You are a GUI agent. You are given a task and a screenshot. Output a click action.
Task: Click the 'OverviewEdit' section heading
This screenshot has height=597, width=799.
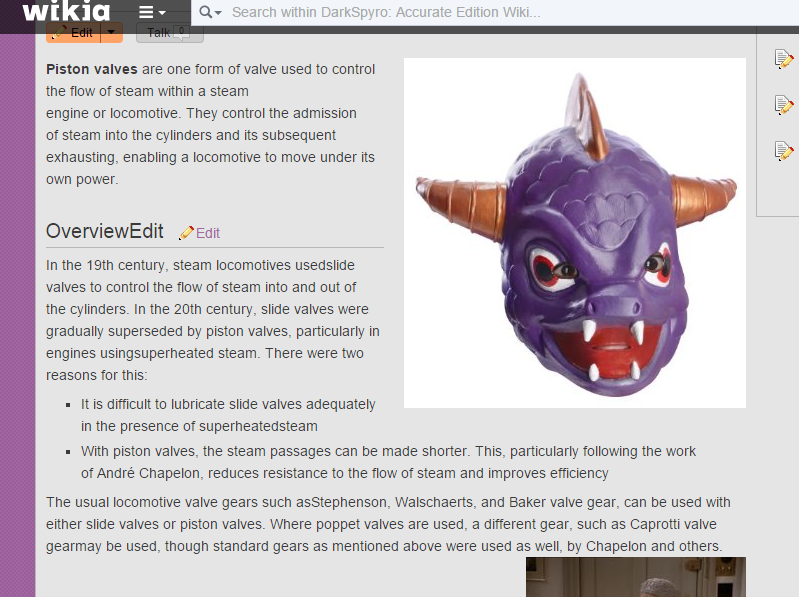tap(104, 231)
